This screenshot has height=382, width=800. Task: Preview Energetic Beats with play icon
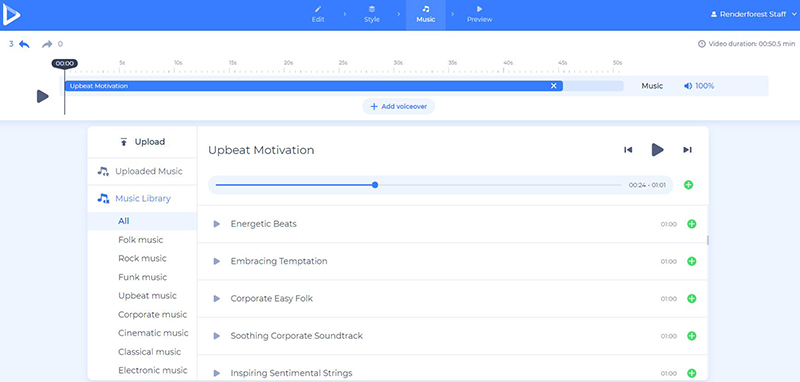tap(216, 224)
